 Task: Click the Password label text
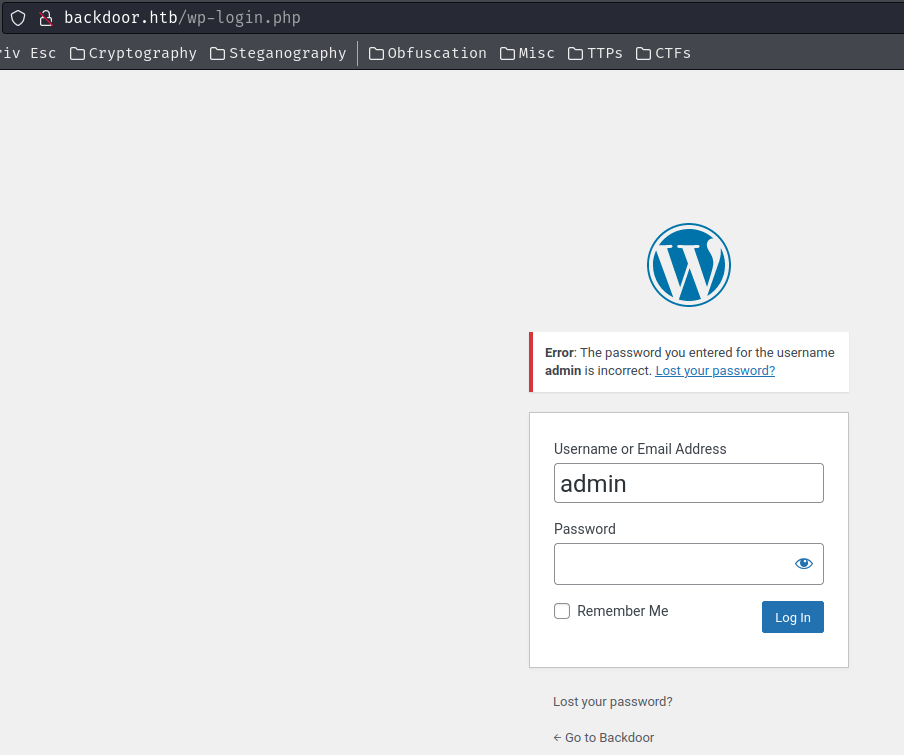point(585,529)
